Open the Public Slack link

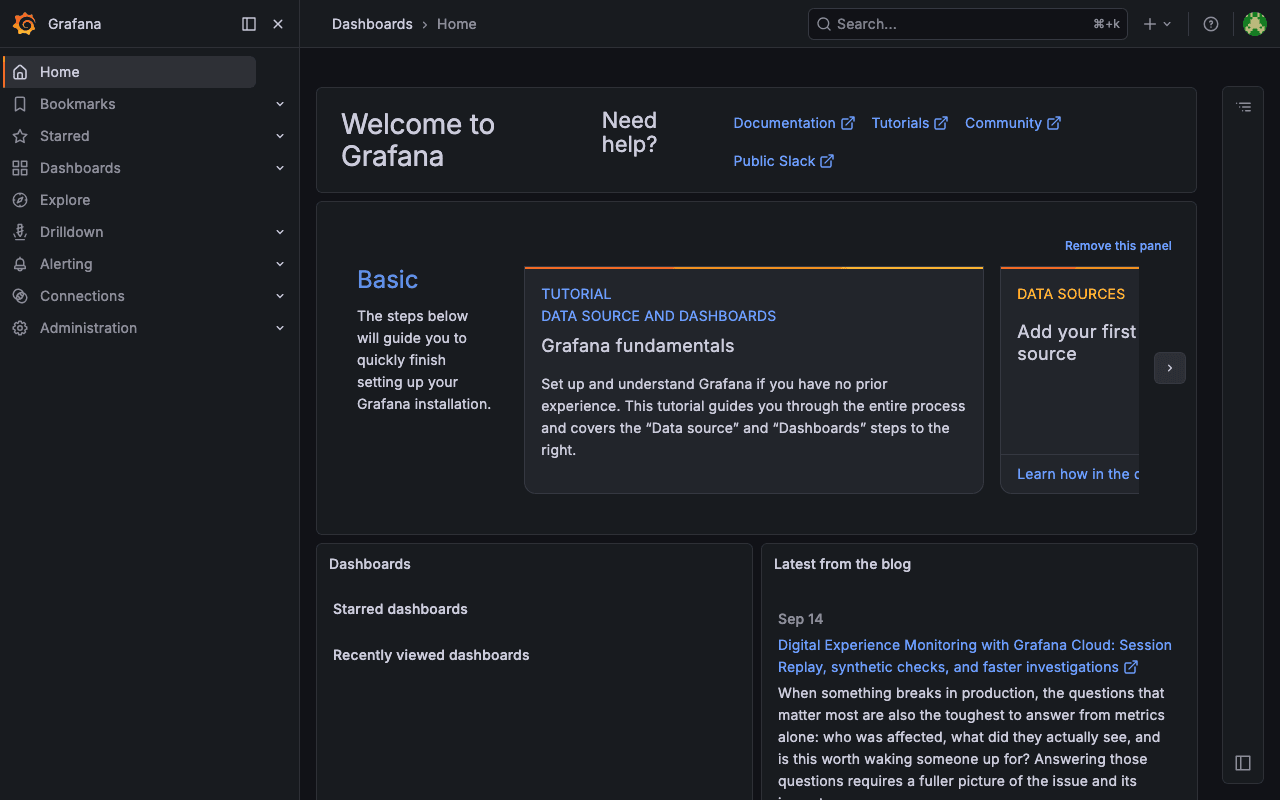[783, 161]
